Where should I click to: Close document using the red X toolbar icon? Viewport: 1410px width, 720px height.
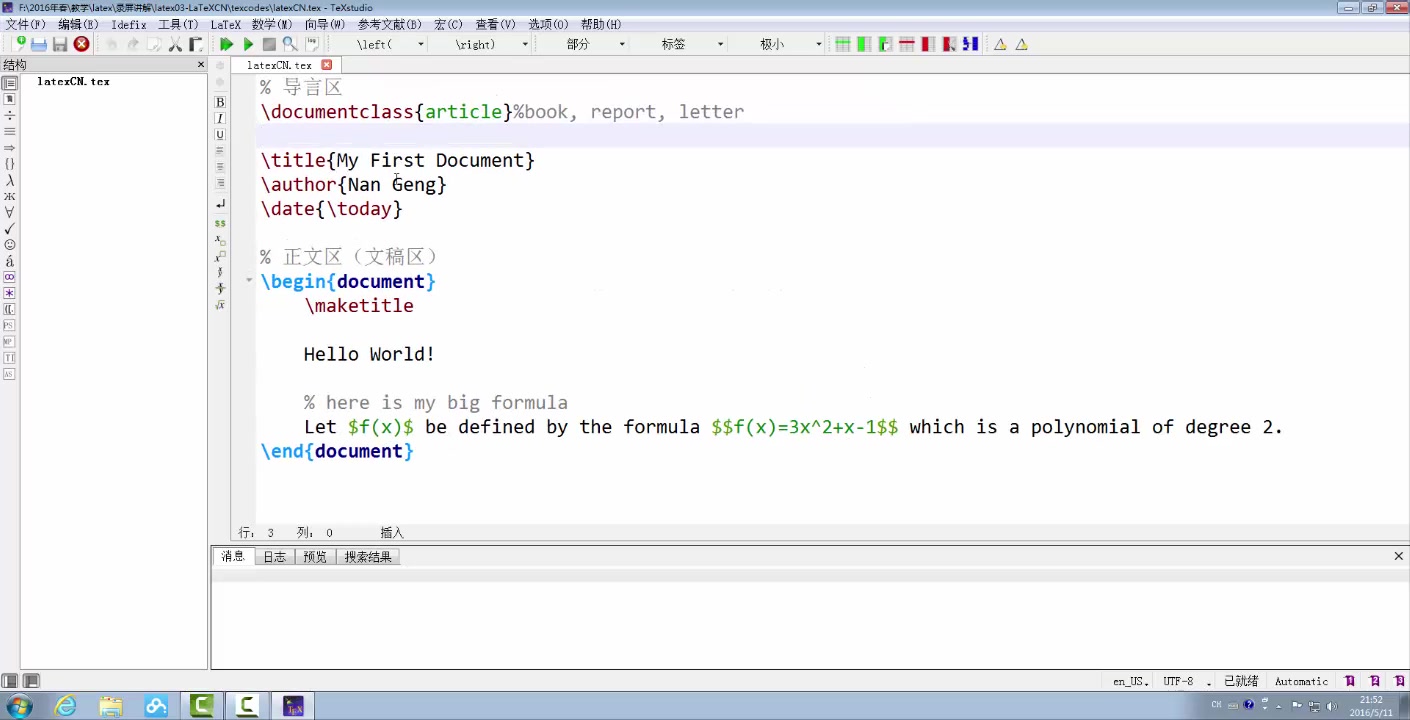pos(82,44)
